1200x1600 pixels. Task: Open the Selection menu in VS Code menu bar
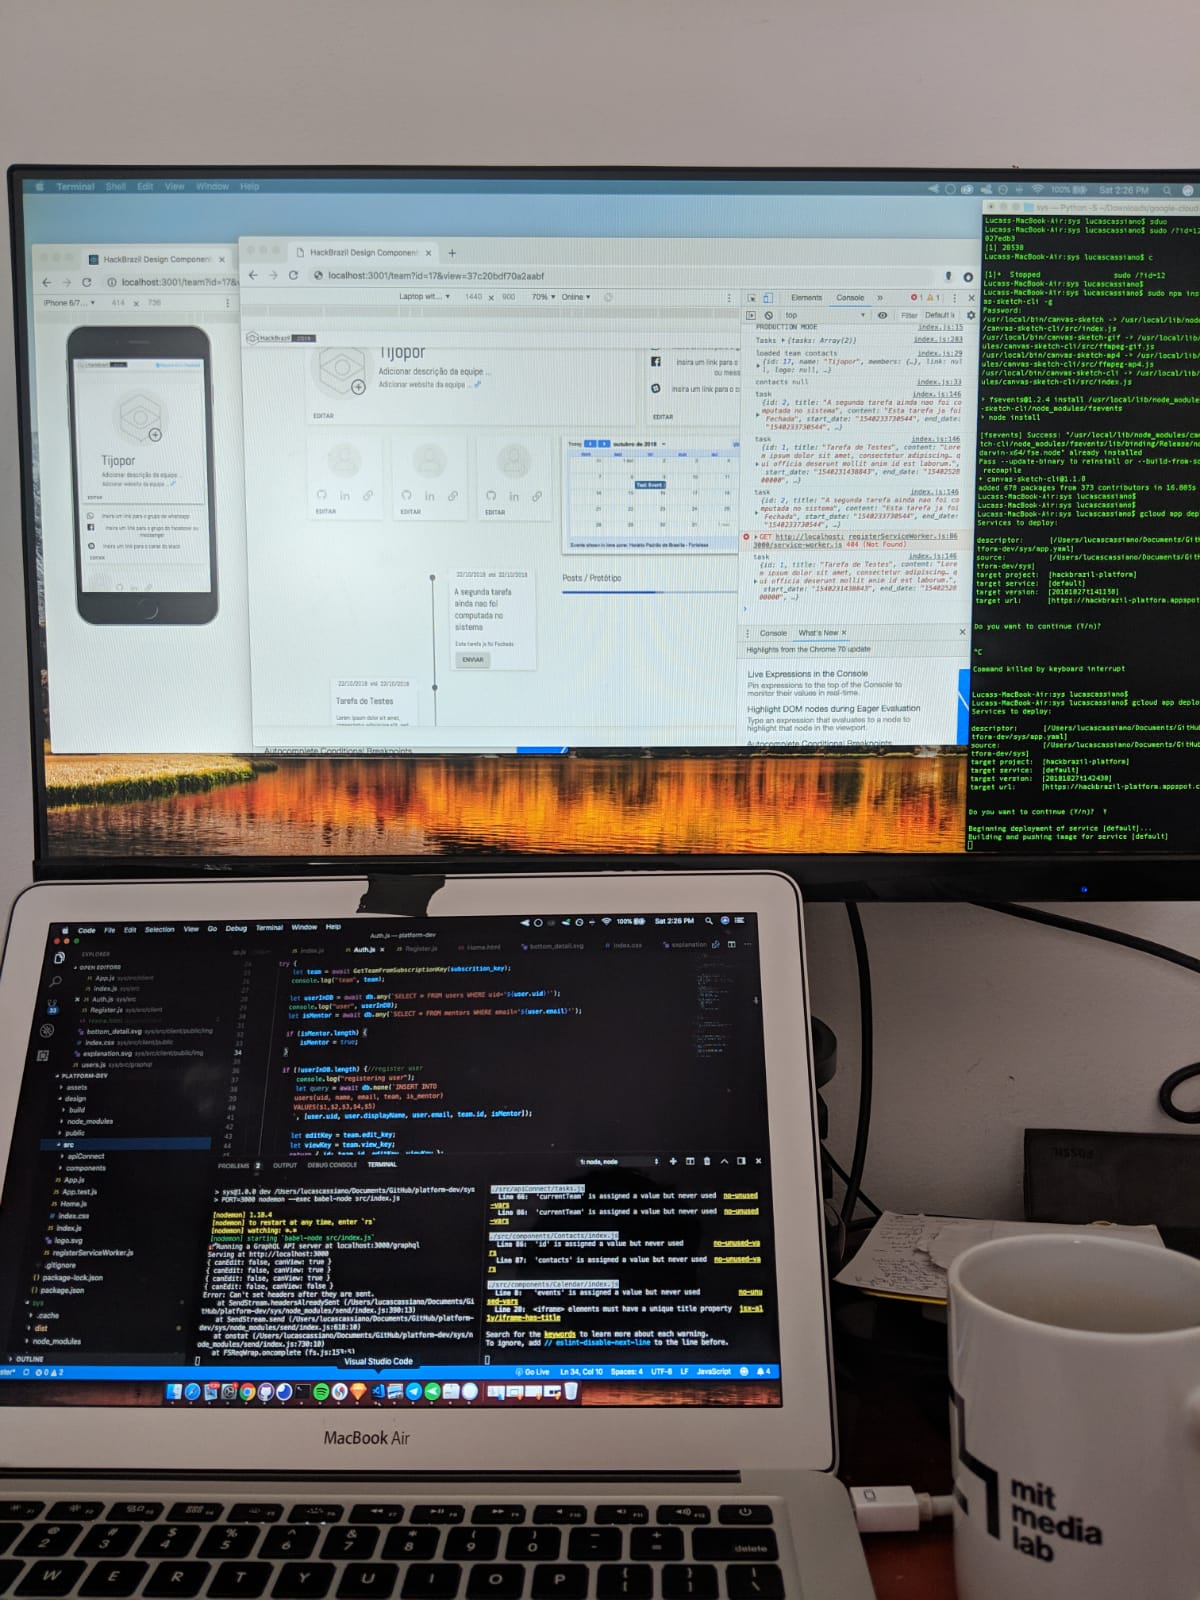(159, 929)
